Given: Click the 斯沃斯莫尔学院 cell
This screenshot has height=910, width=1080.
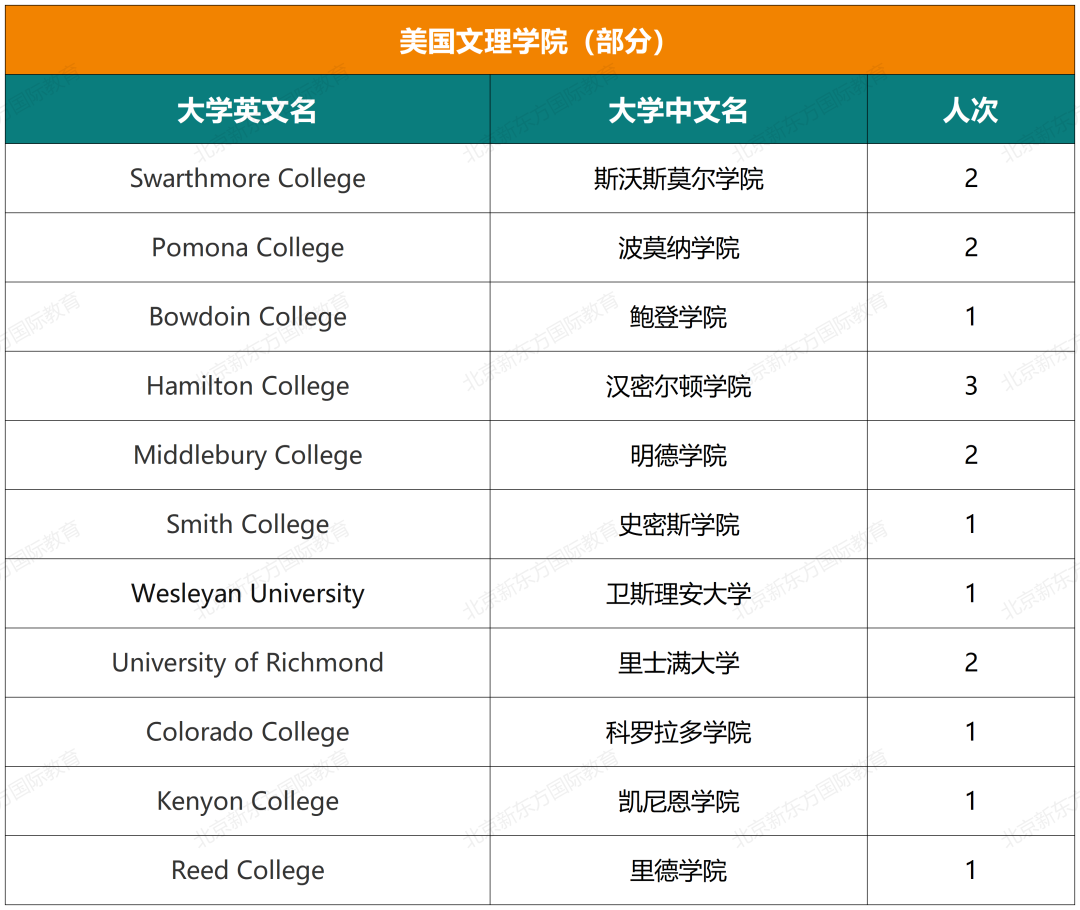Looking at the screenshot, I should [x=678, y=178].
